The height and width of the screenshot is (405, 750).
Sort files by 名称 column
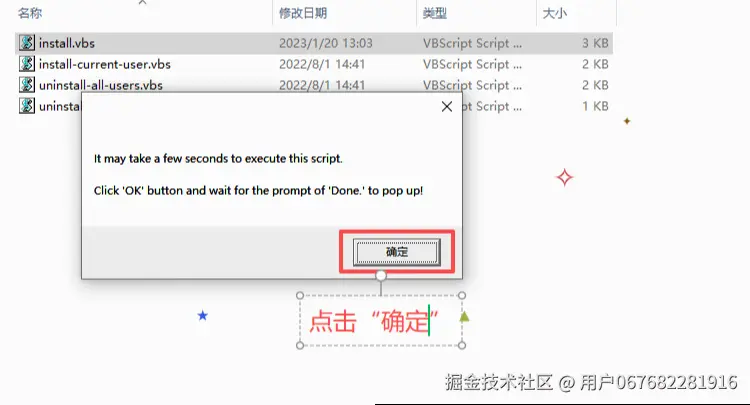(30, 13)
